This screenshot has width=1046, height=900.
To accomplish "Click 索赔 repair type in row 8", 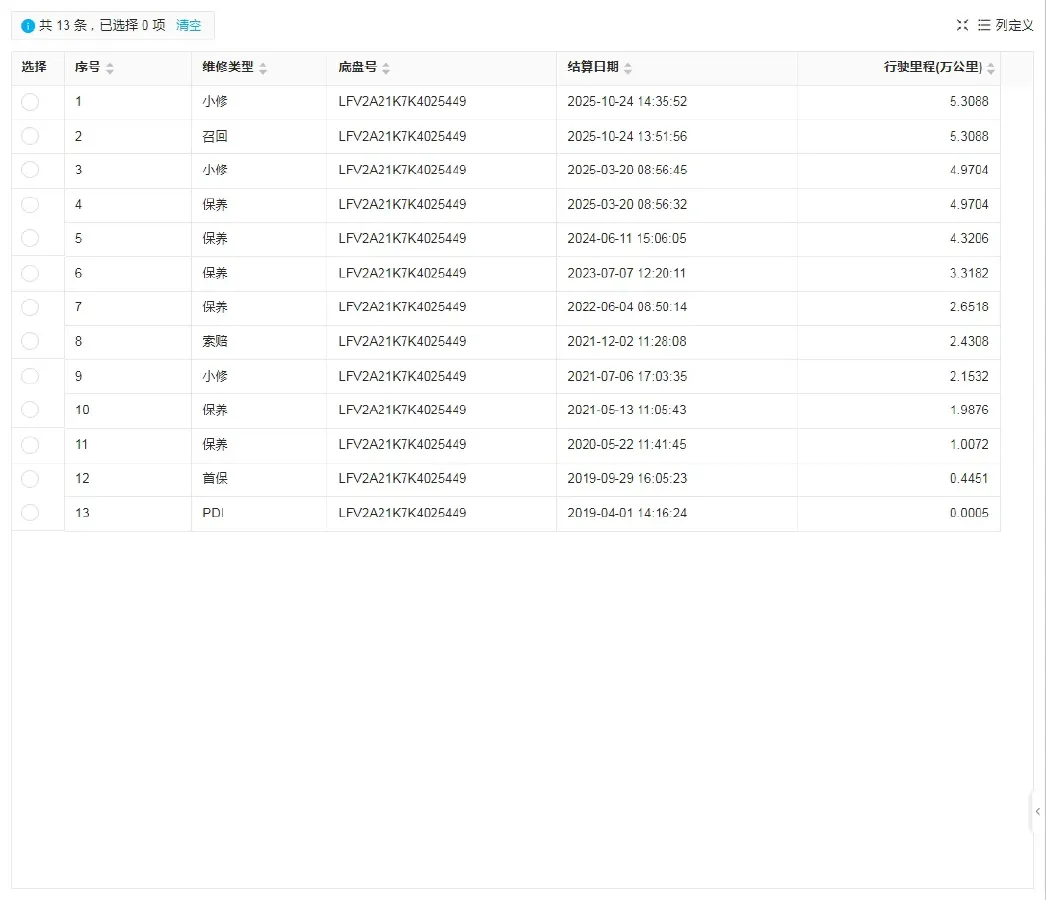I will [215, 341].
